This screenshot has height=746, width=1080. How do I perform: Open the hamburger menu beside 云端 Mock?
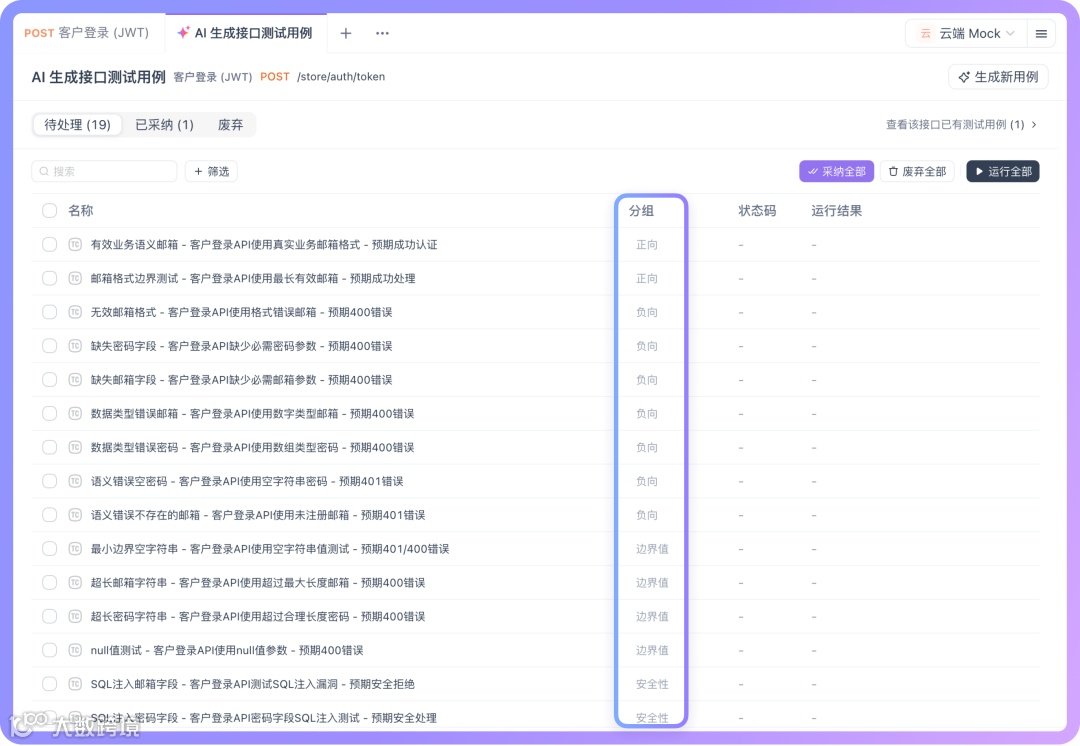point(1041,33)
